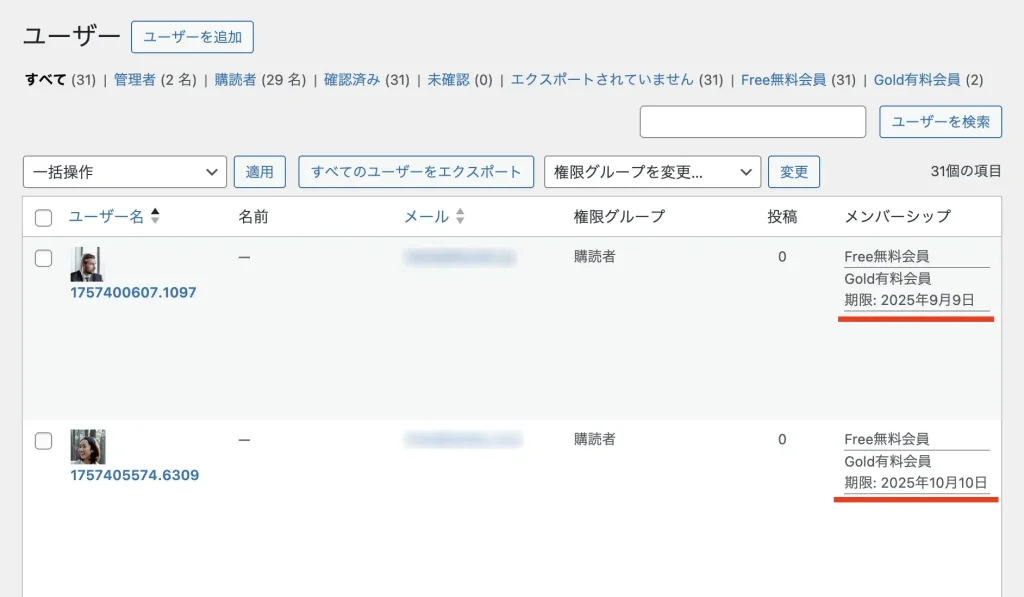1024x597 pixels.
Task: Click すべてのユーザーをエクスポート button
Action: coord(416,172)
